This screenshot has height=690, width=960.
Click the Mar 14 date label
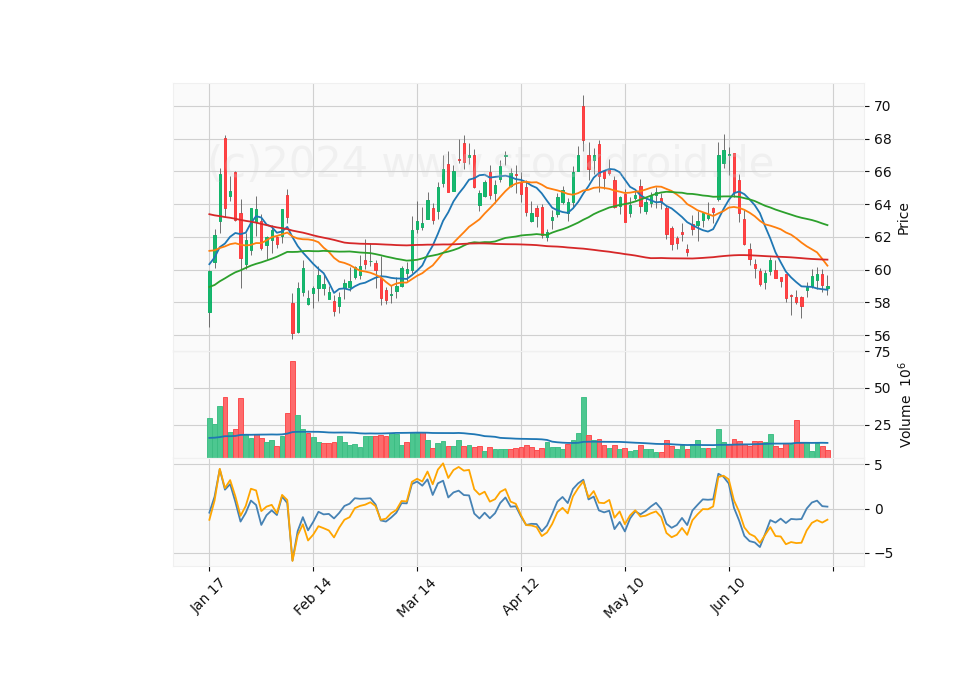(x=416, y=597)
